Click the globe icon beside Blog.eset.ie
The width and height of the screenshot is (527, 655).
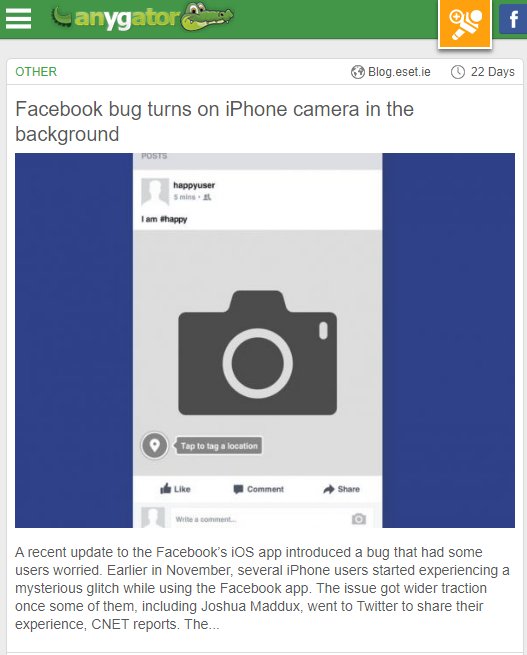point(357,72)
